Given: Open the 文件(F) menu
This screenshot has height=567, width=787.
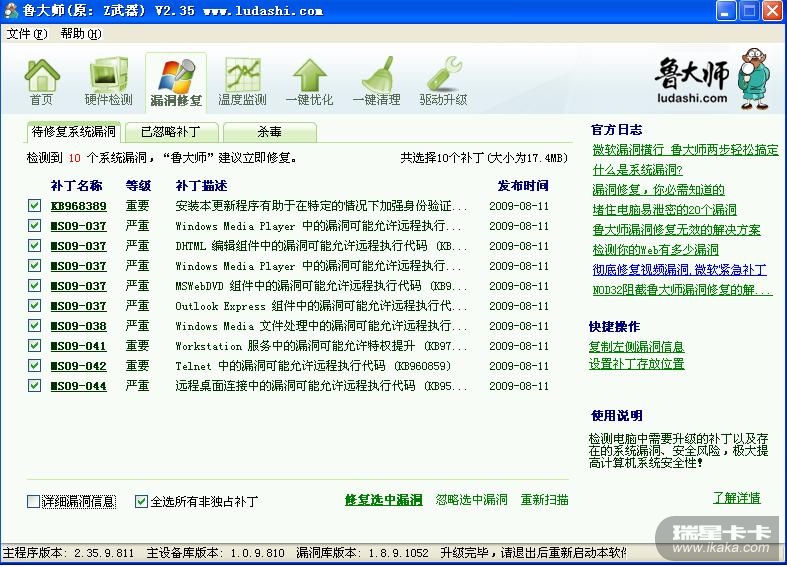Looking at the screenshot, I should 27,34.
